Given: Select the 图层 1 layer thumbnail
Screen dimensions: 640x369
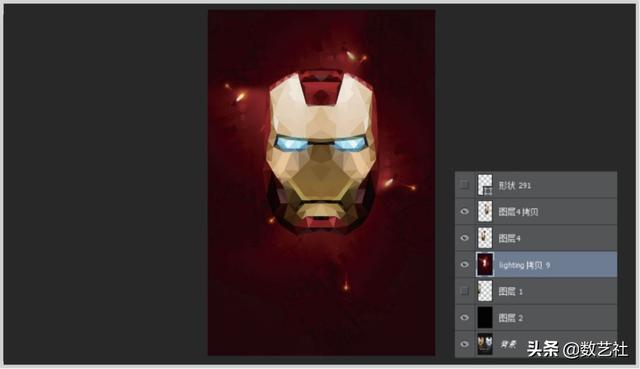Looking at the screenshot, I should point(485,291).
